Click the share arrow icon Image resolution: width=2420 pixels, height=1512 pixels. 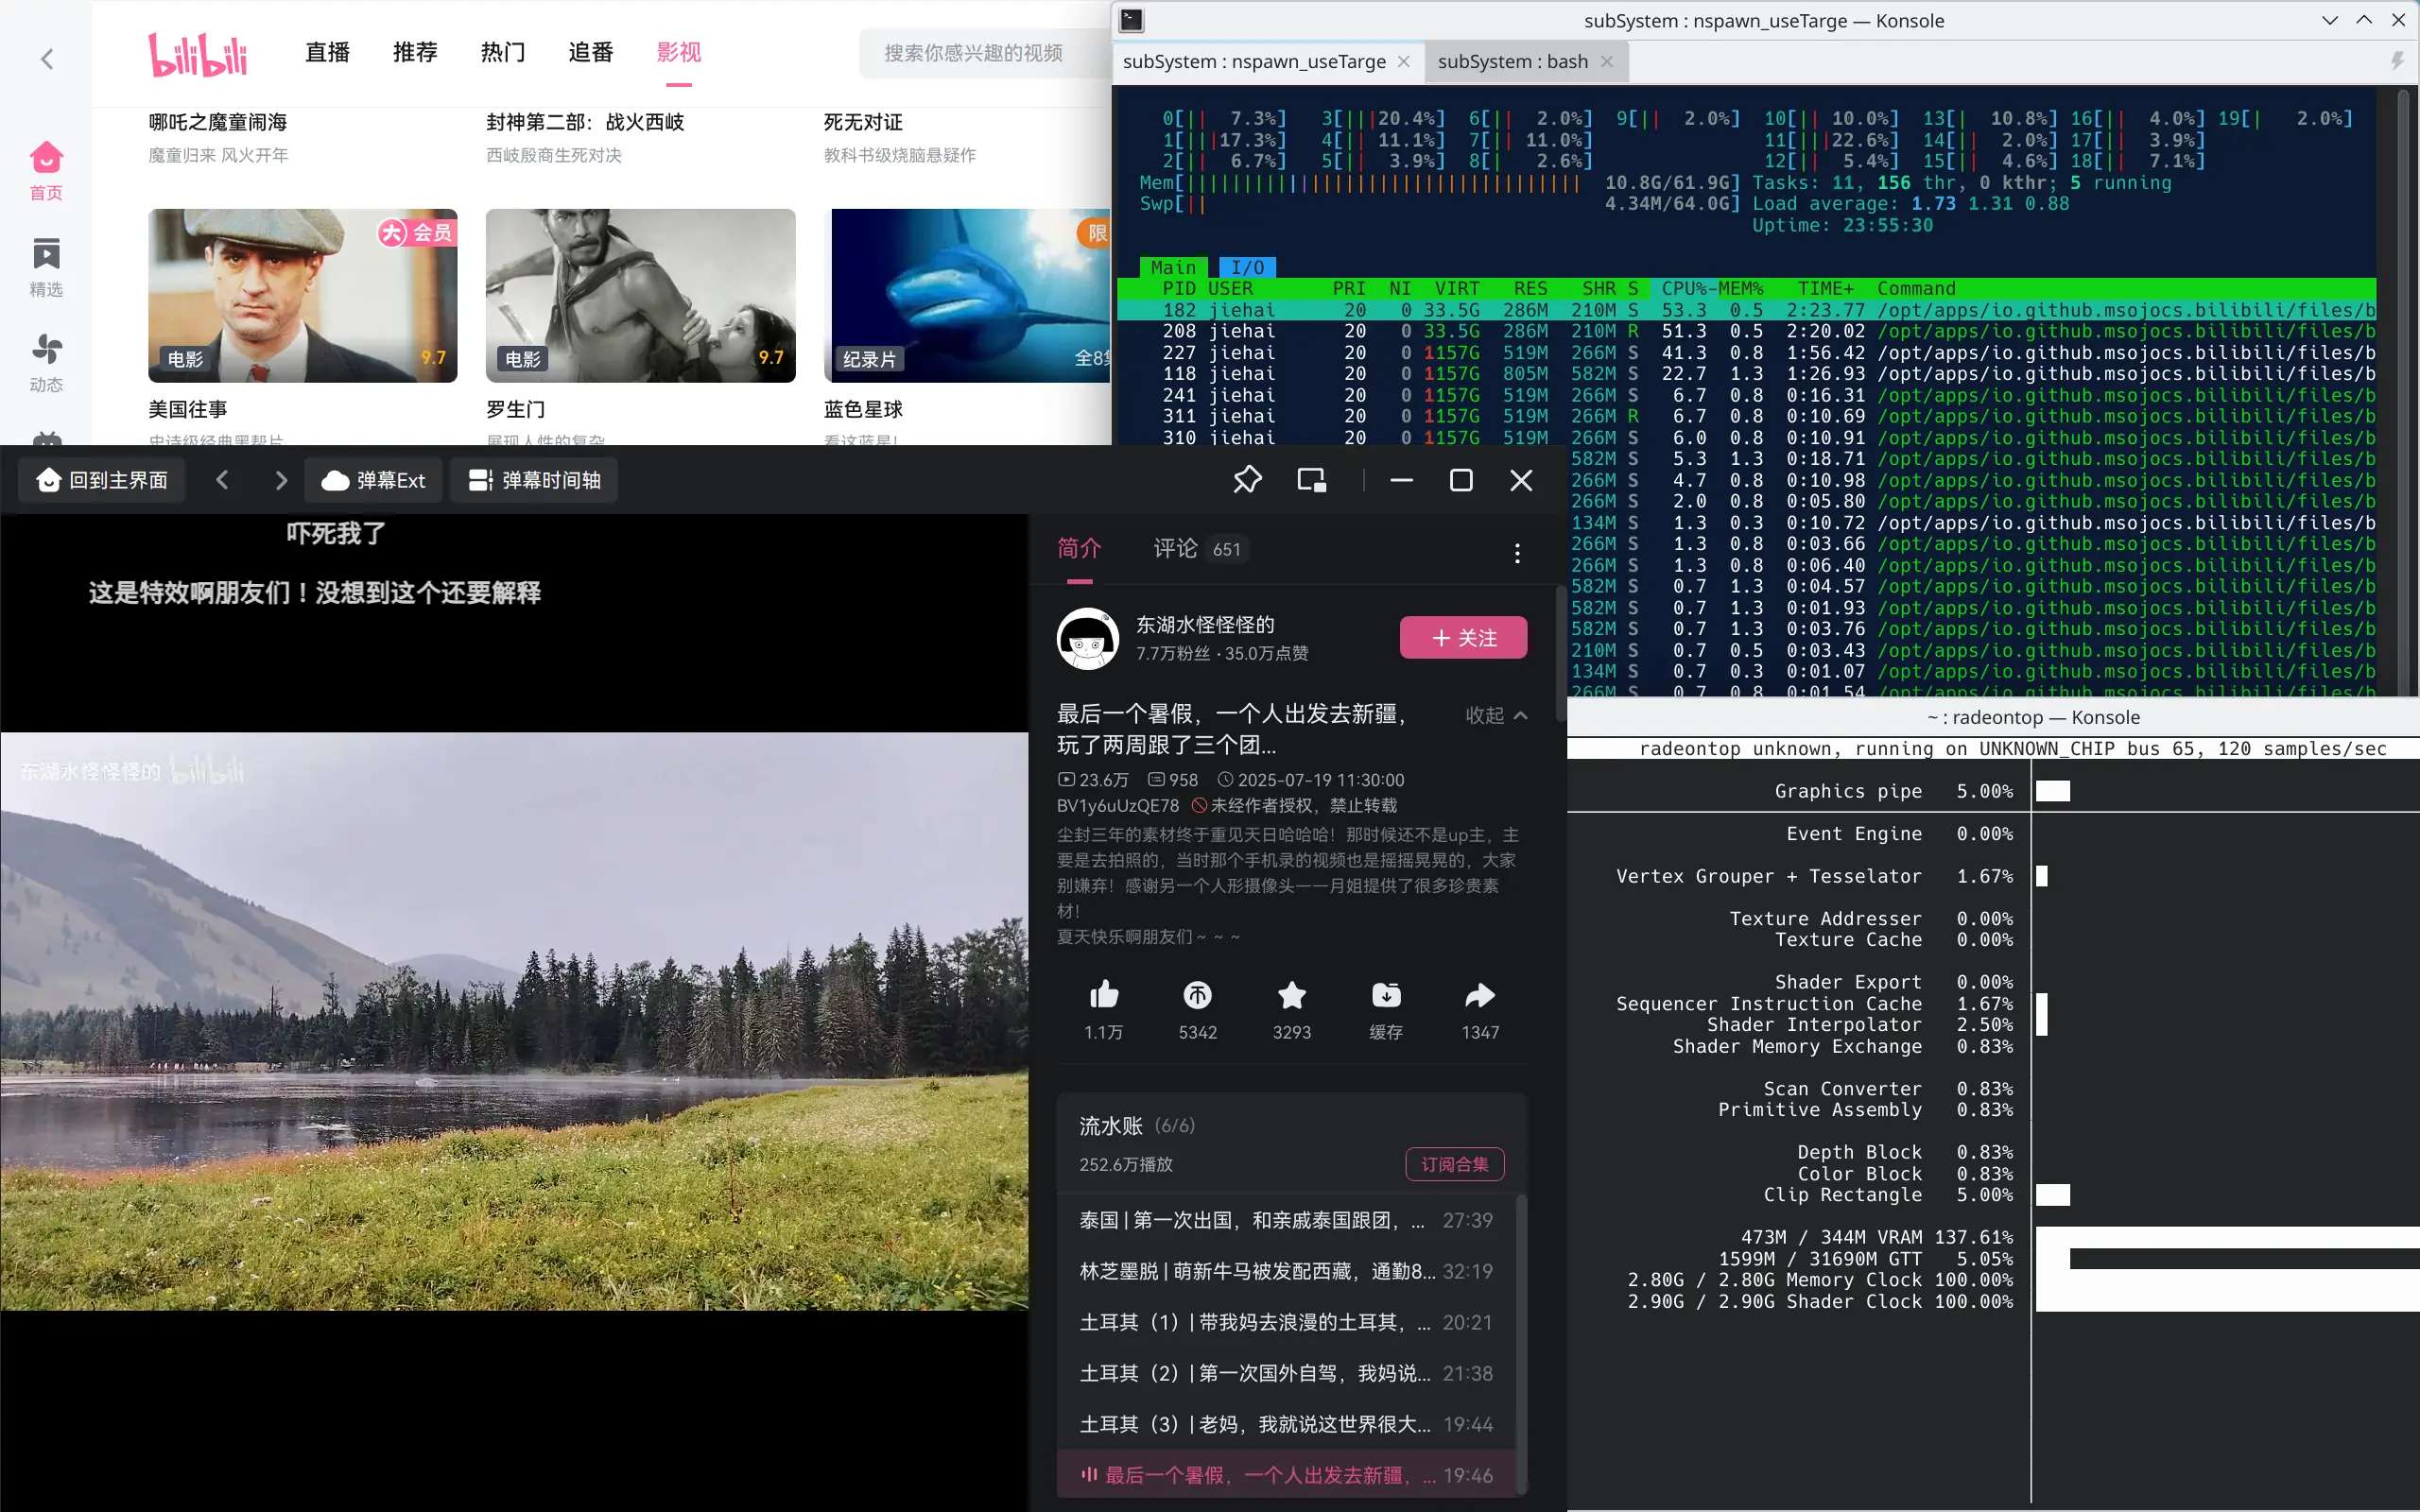click(1479, 995)
